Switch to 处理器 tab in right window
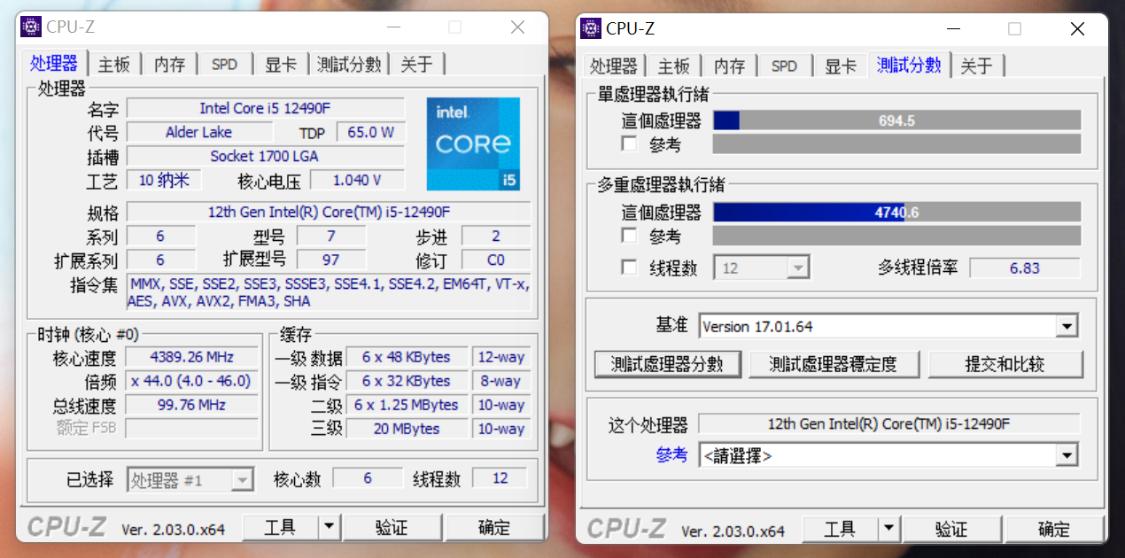The width and height of the screenshot is (1125, 558). tap(613, 66)
